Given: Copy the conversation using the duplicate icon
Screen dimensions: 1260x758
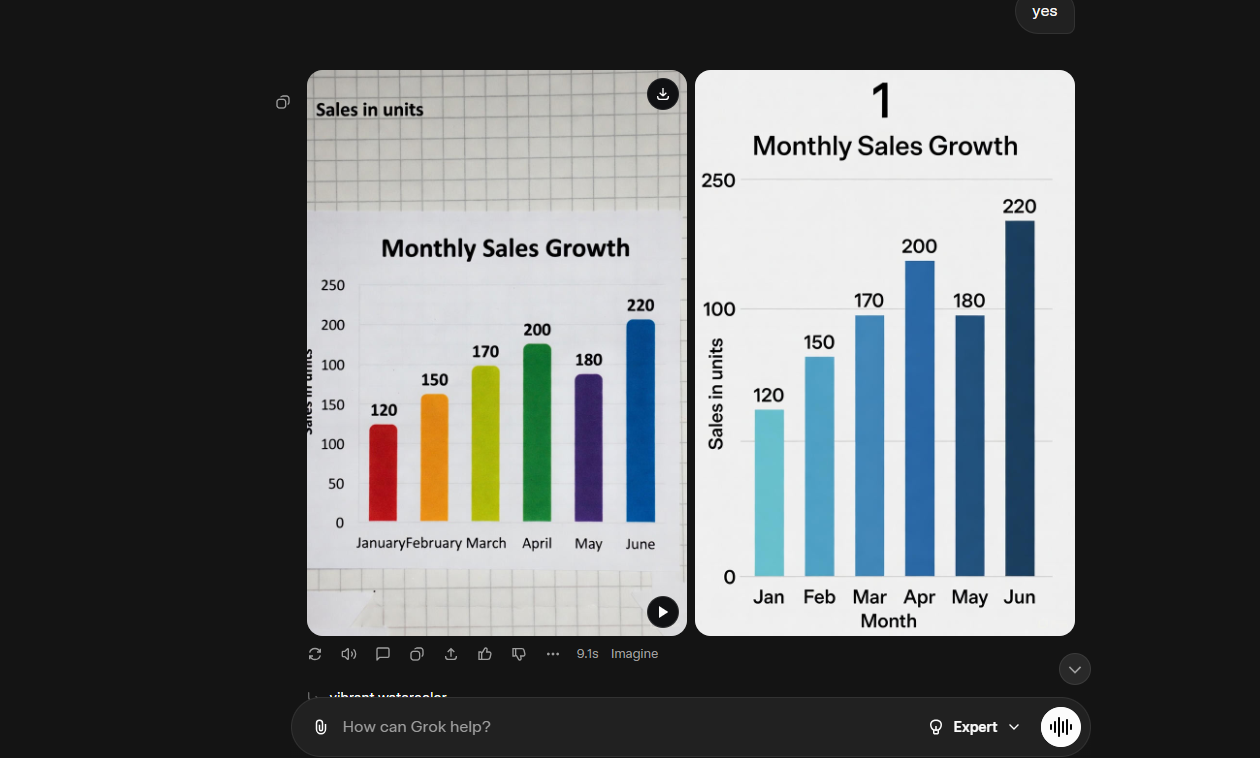Looking at the screenshot, I should (x=283, y=102).
